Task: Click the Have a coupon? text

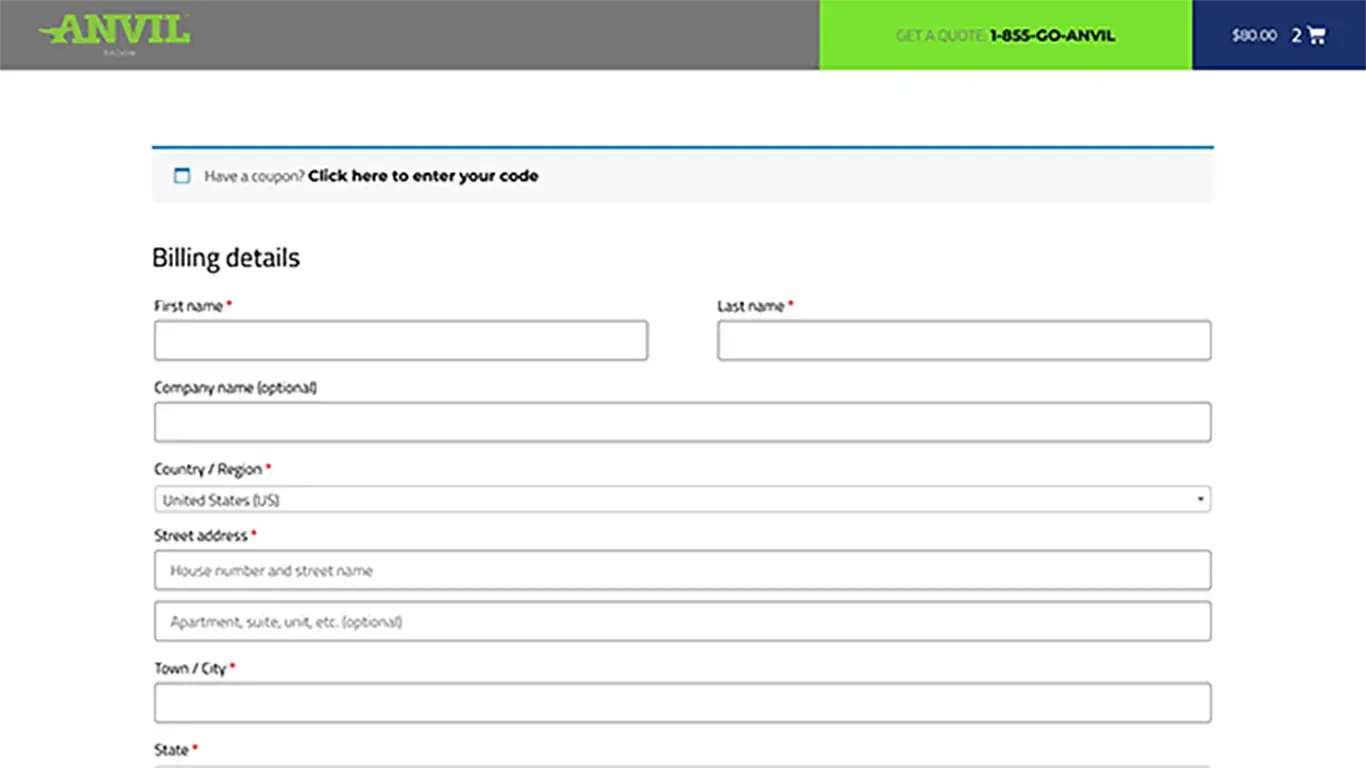Action: click(x=254, y=176)
